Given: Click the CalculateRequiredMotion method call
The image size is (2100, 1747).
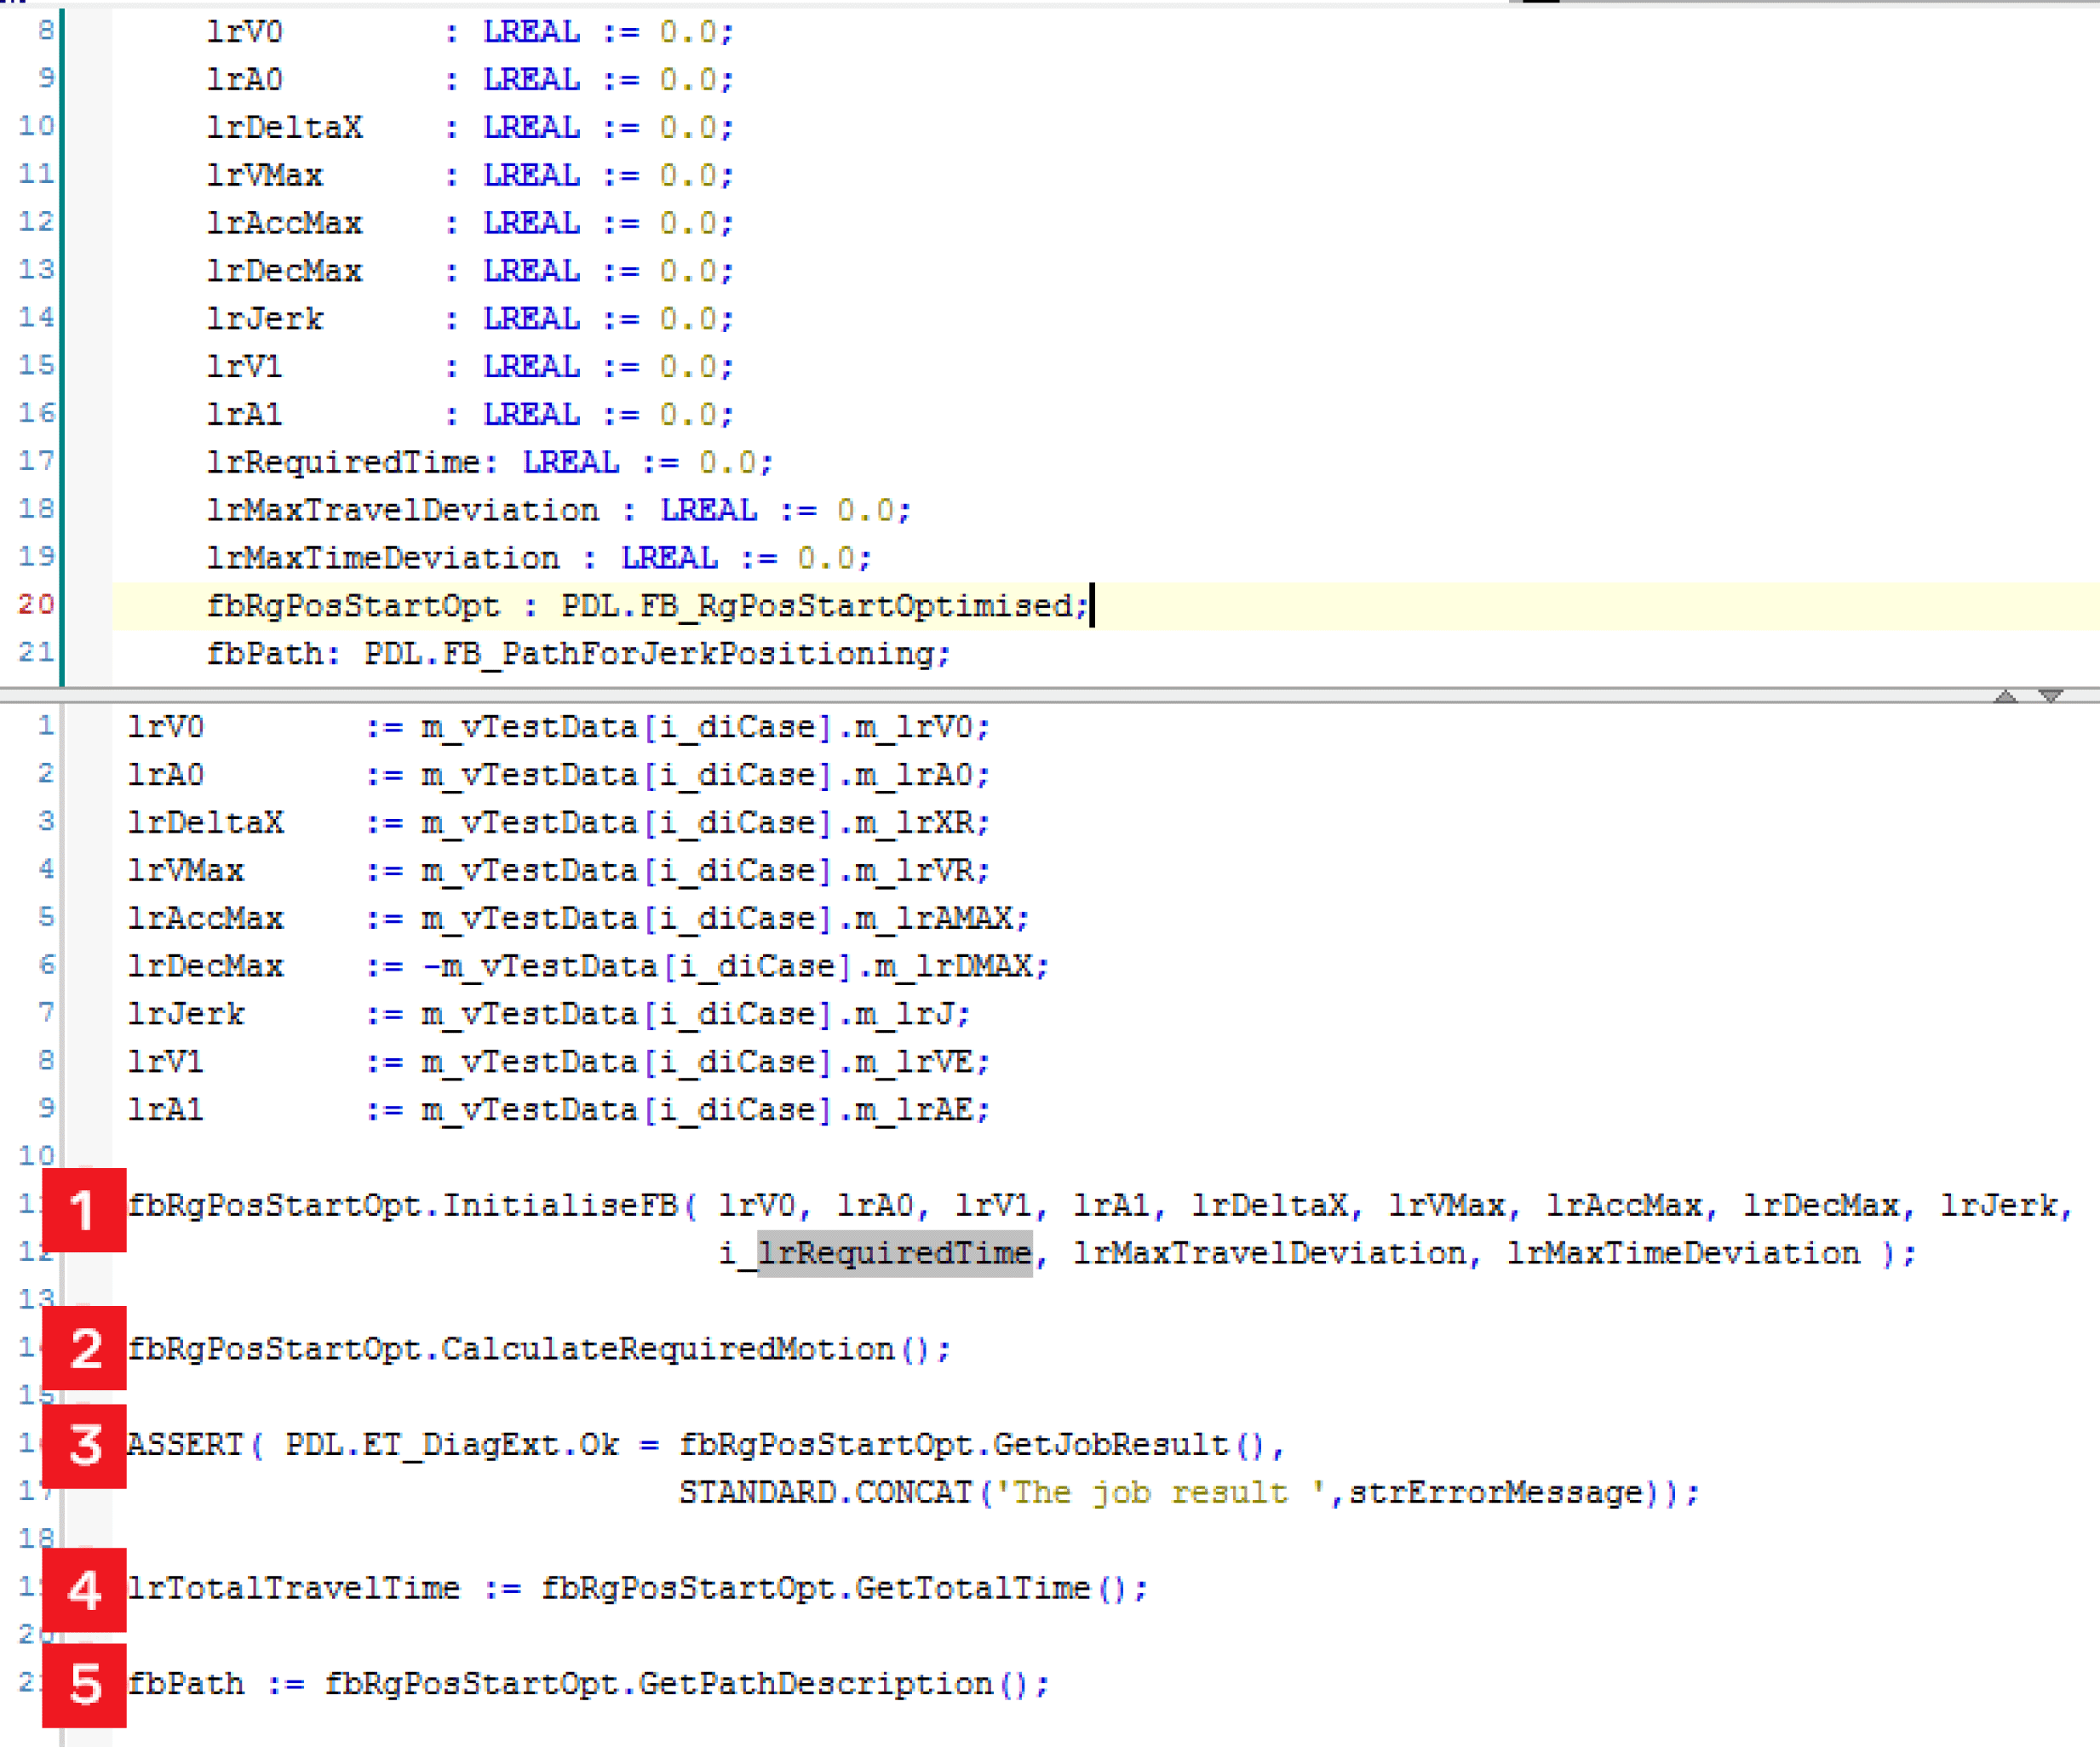Looking at the screenshot, I should pyautogui.click(x=668, y=1350).
